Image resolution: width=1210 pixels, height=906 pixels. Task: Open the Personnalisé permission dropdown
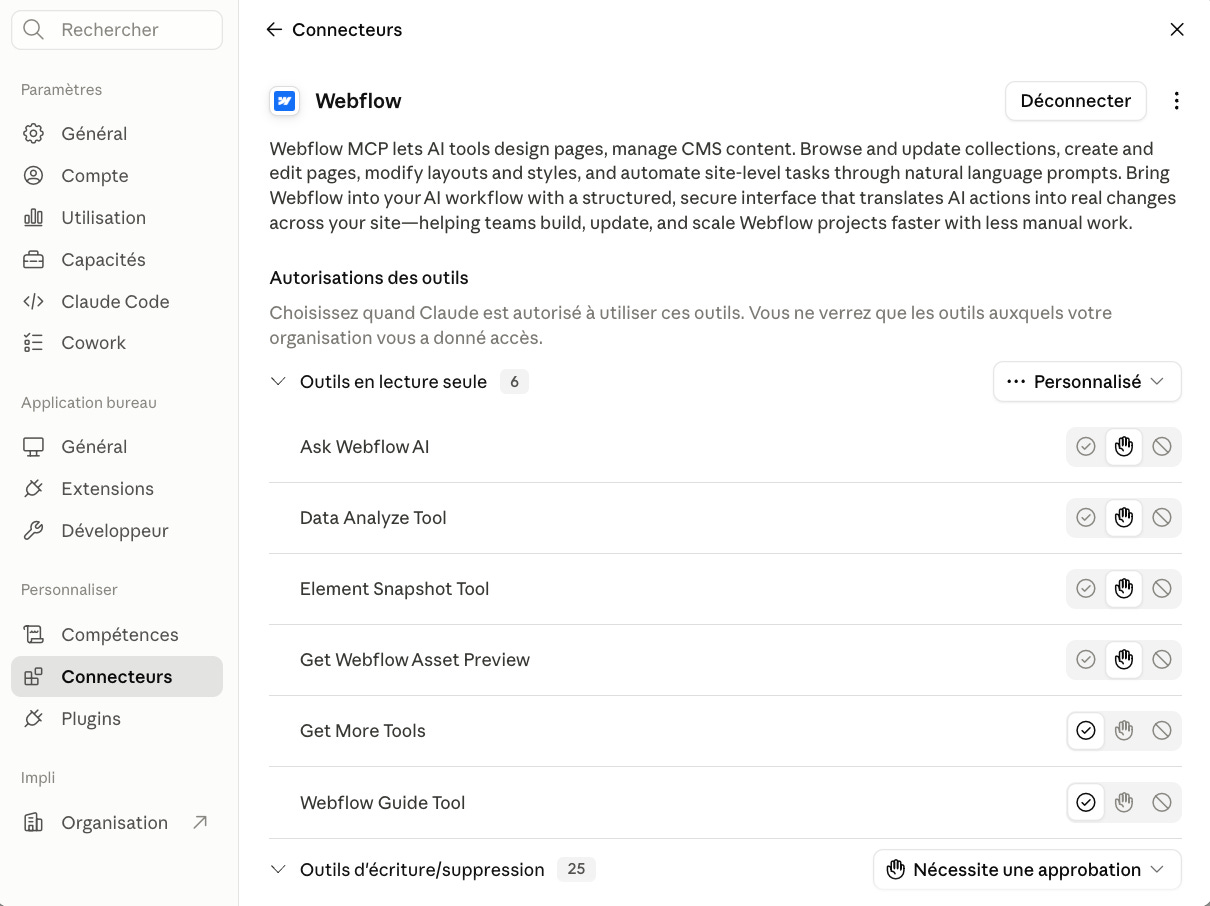[x=1087, y=382]
